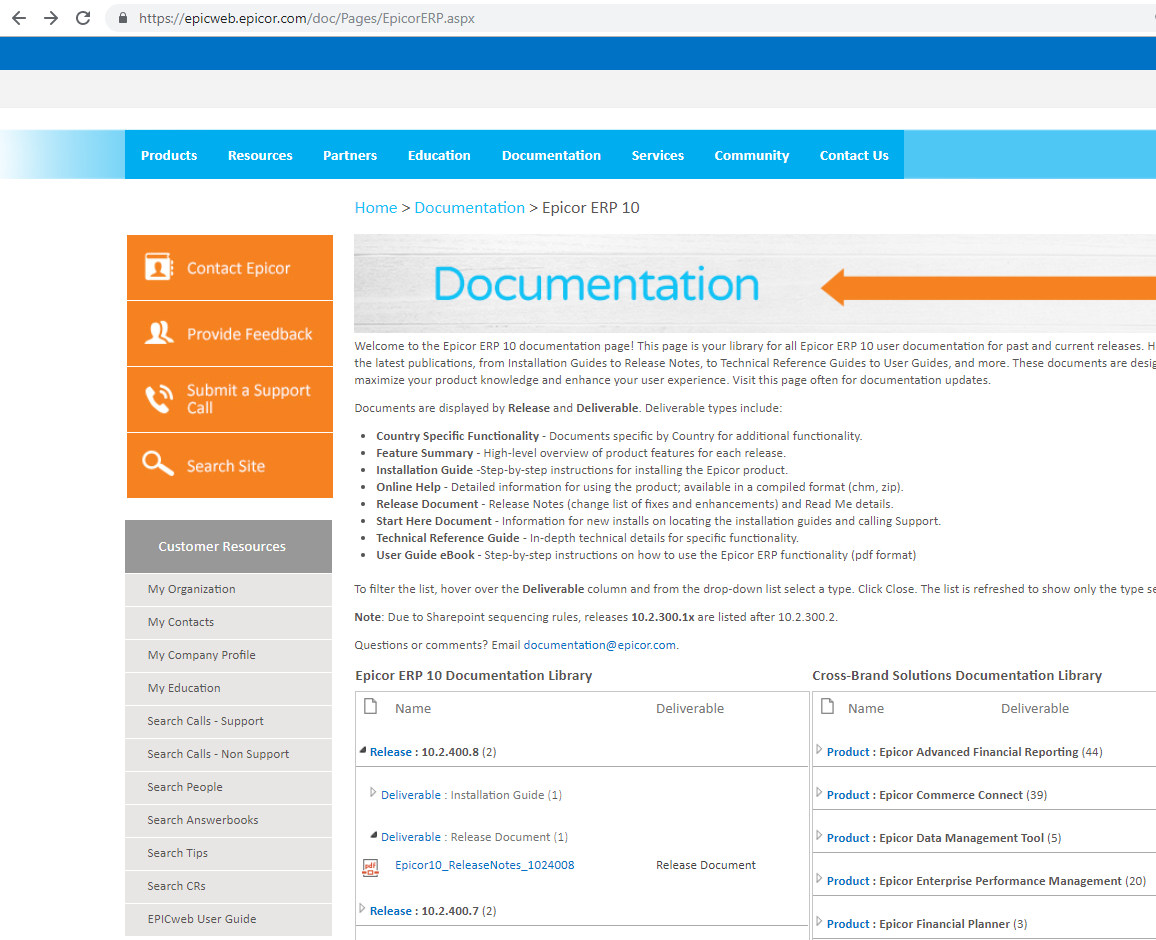Click the browser forward arrow
Screen dimensions: 1156x940
point(51,18)
